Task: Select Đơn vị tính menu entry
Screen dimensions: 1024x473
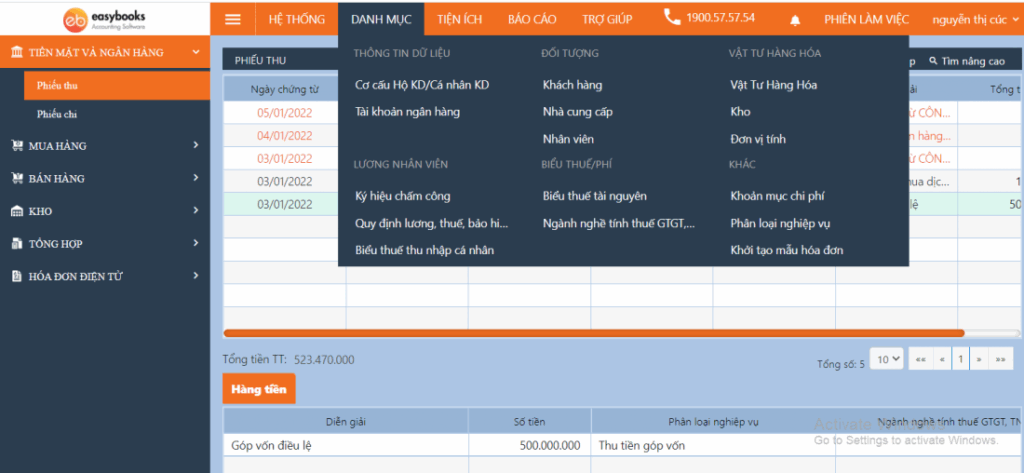Action: tap(758, 139)
